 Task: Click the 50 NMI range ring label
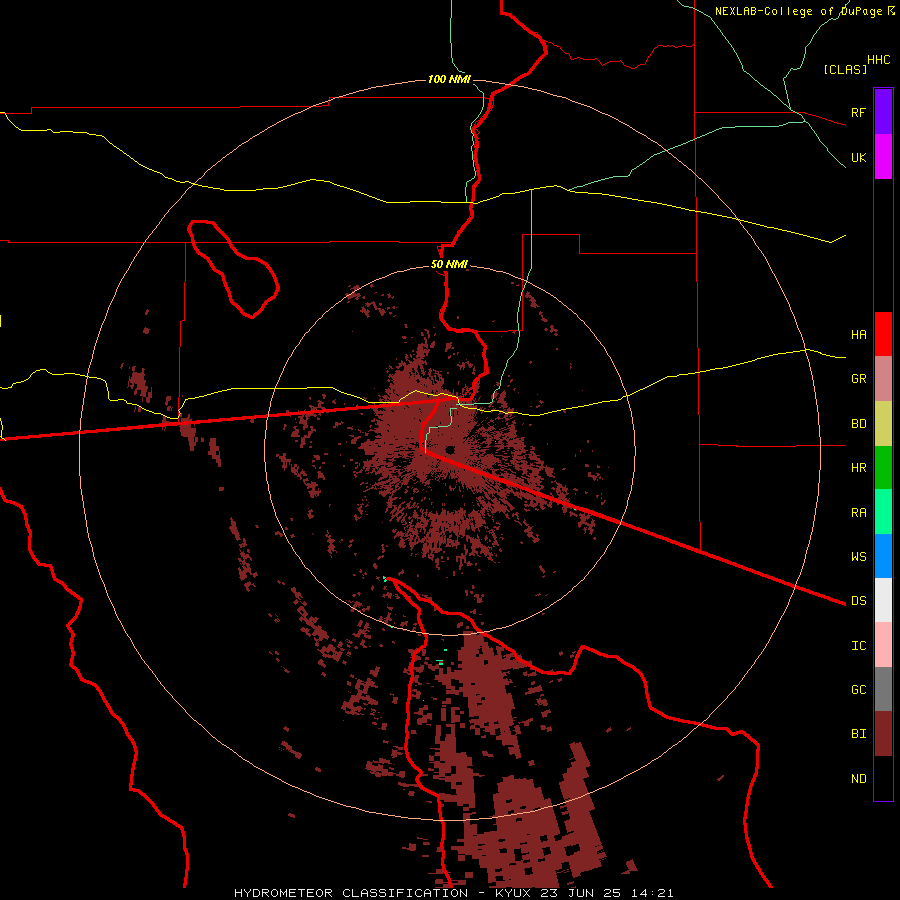click(449, 265)
